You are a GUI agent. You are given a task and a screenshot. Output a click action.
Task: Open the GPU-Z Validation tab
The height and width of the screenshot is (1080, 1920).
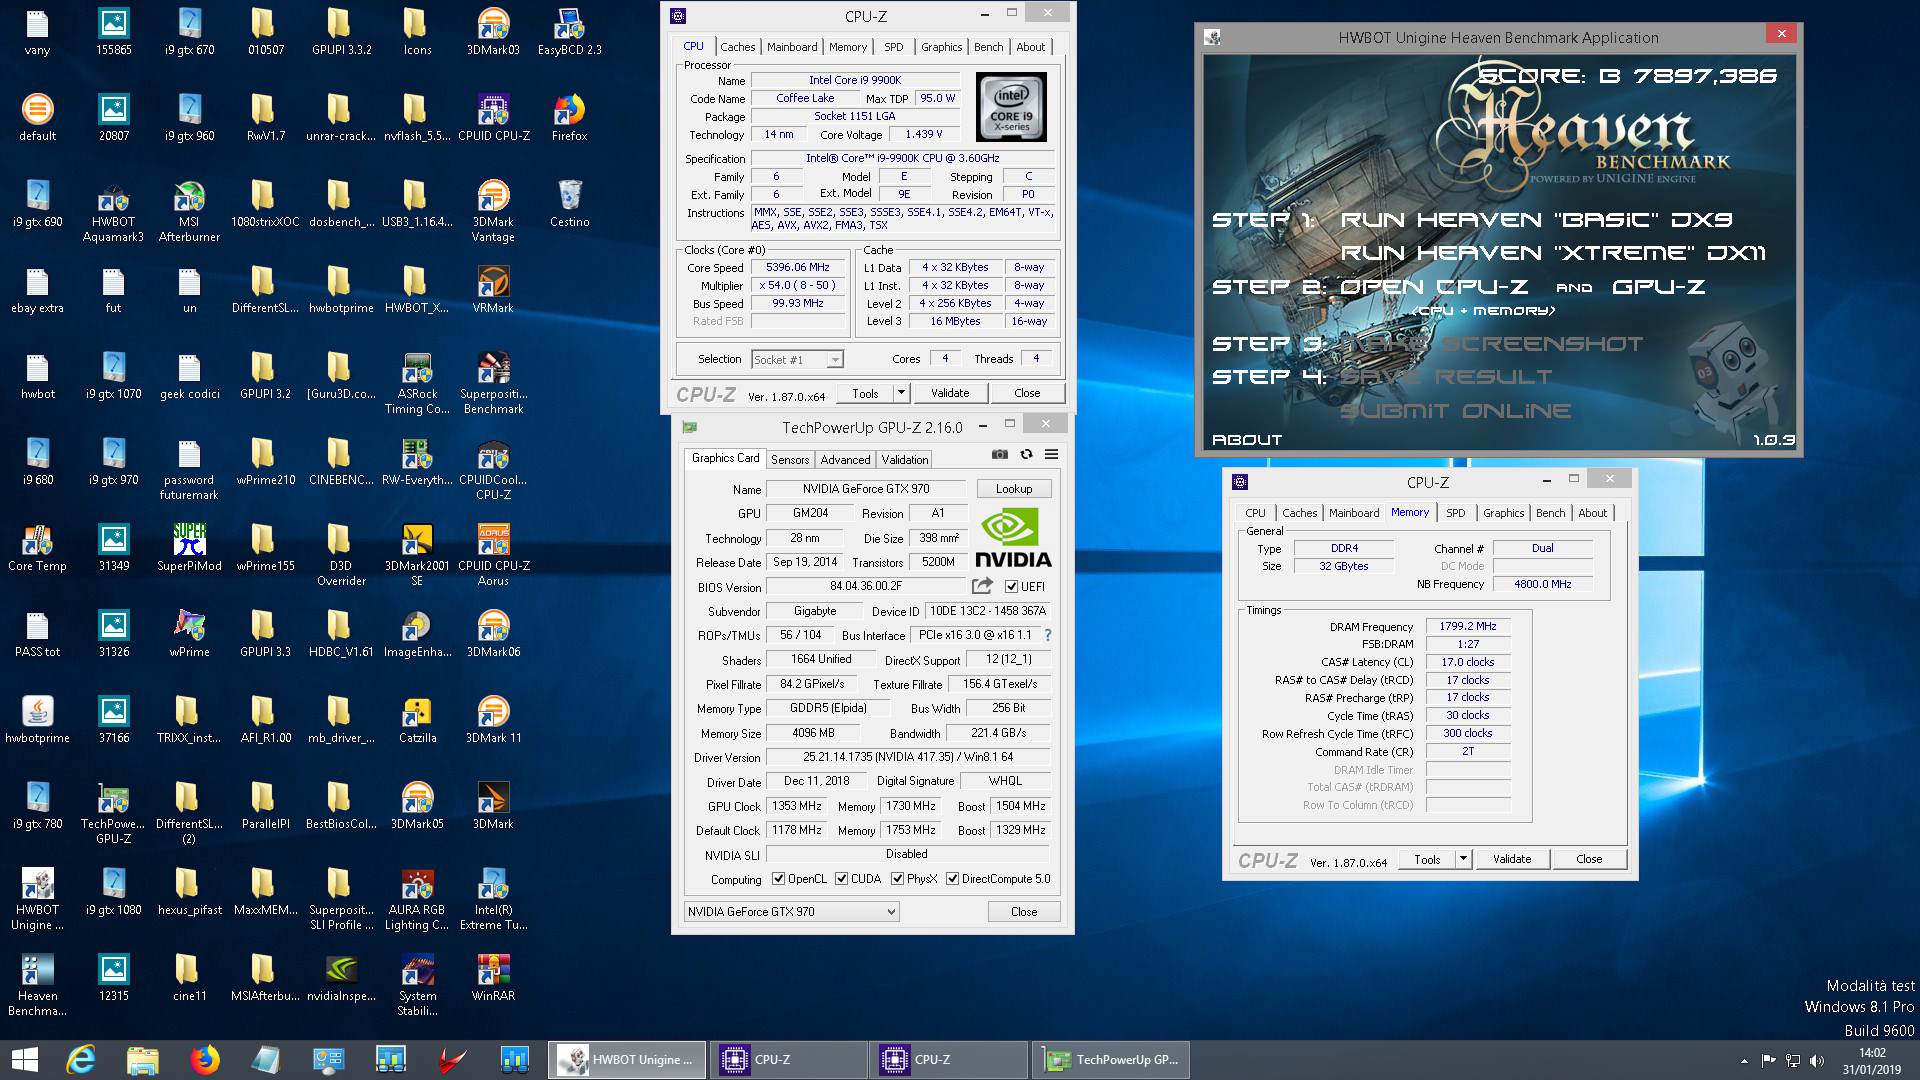point(904,459)
